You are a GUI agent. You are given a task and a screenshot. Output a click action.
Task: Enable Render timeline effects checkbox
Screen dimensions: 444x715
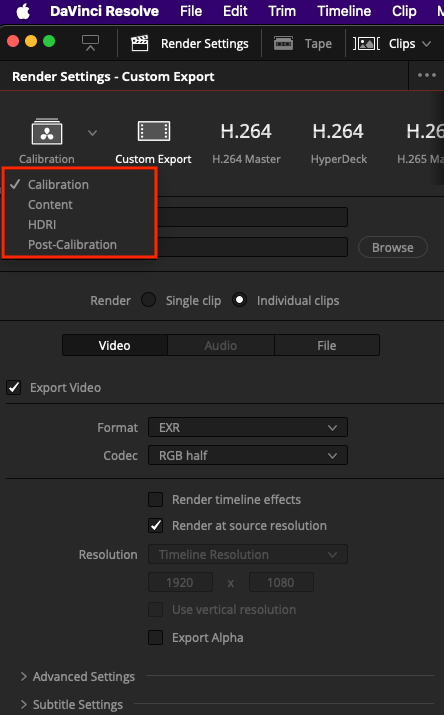(x=155, y=499)
